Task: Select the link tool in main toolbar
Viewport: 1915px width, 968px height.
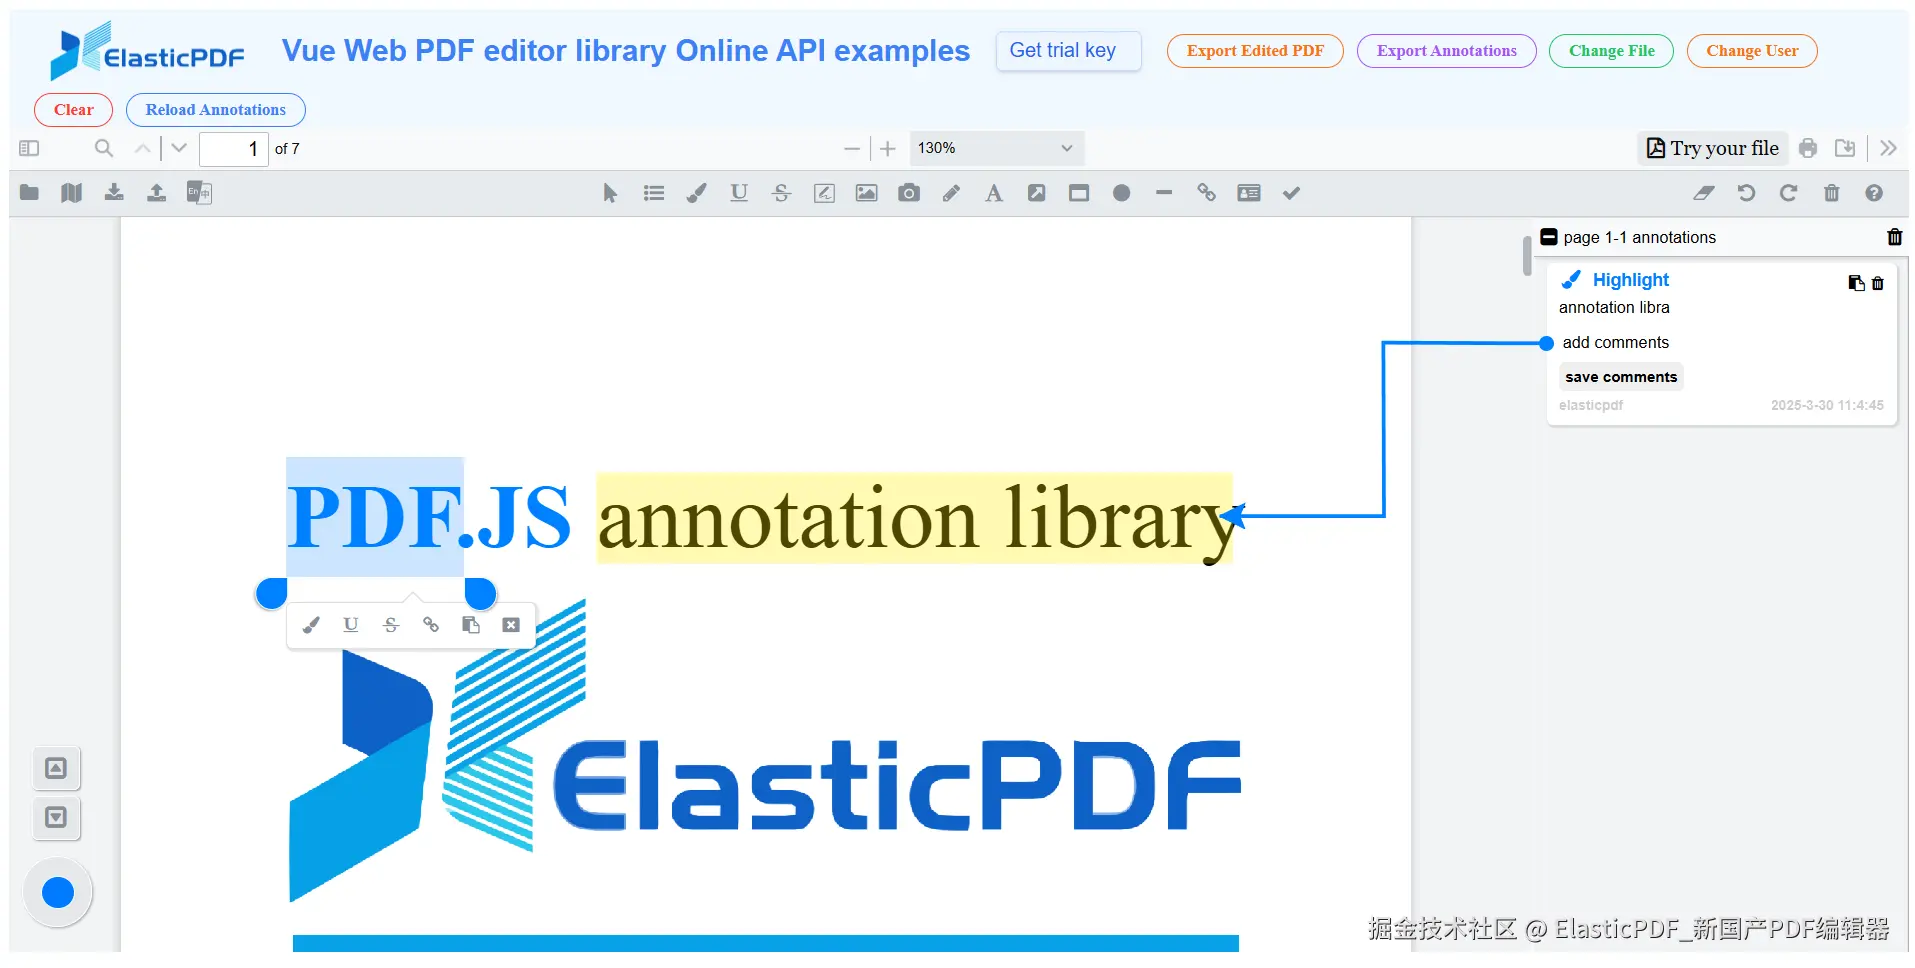Action: (1207, 193)
